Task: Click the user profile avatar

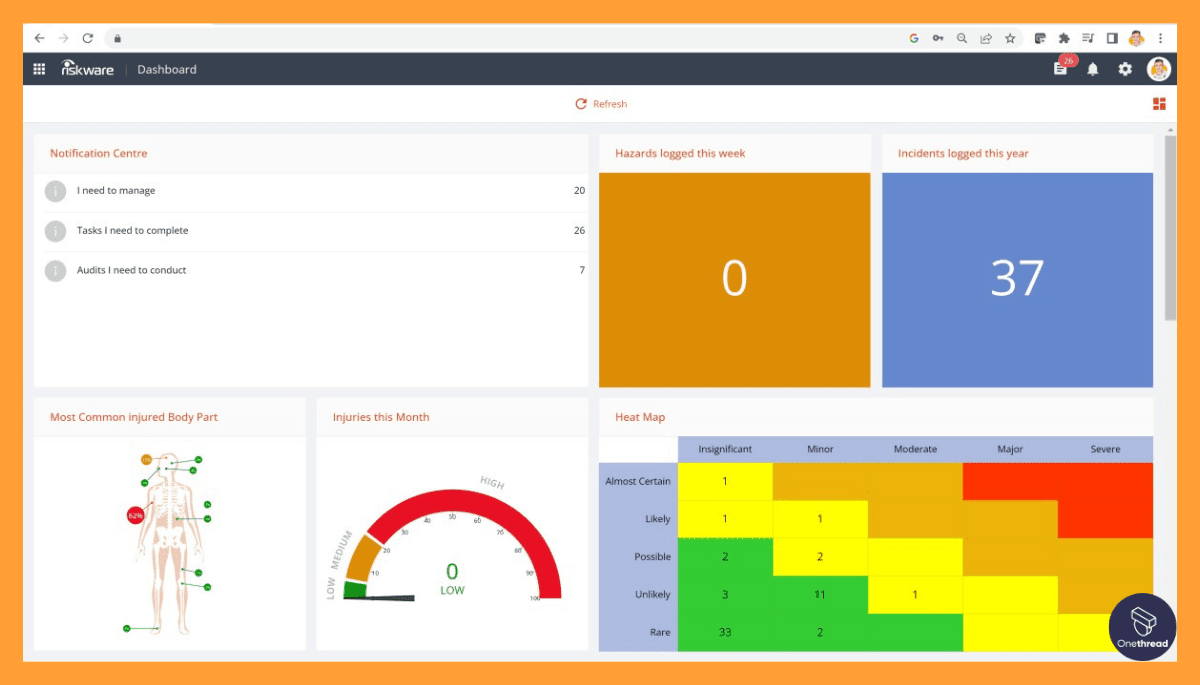Action: [x=1158, y=69]
